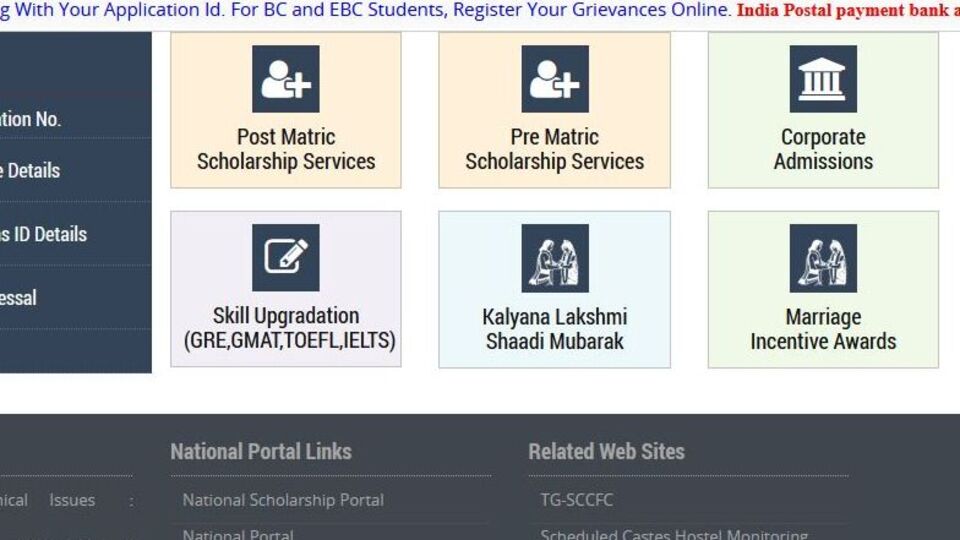Select the Corporate Admissions label
The image size is (960, 540).
point(823,149)
